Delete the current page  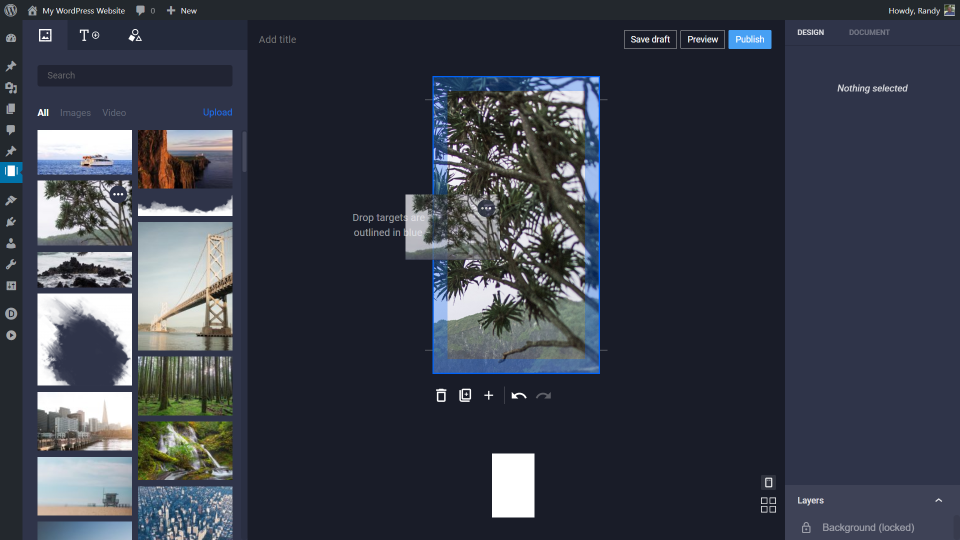point(441,396)
